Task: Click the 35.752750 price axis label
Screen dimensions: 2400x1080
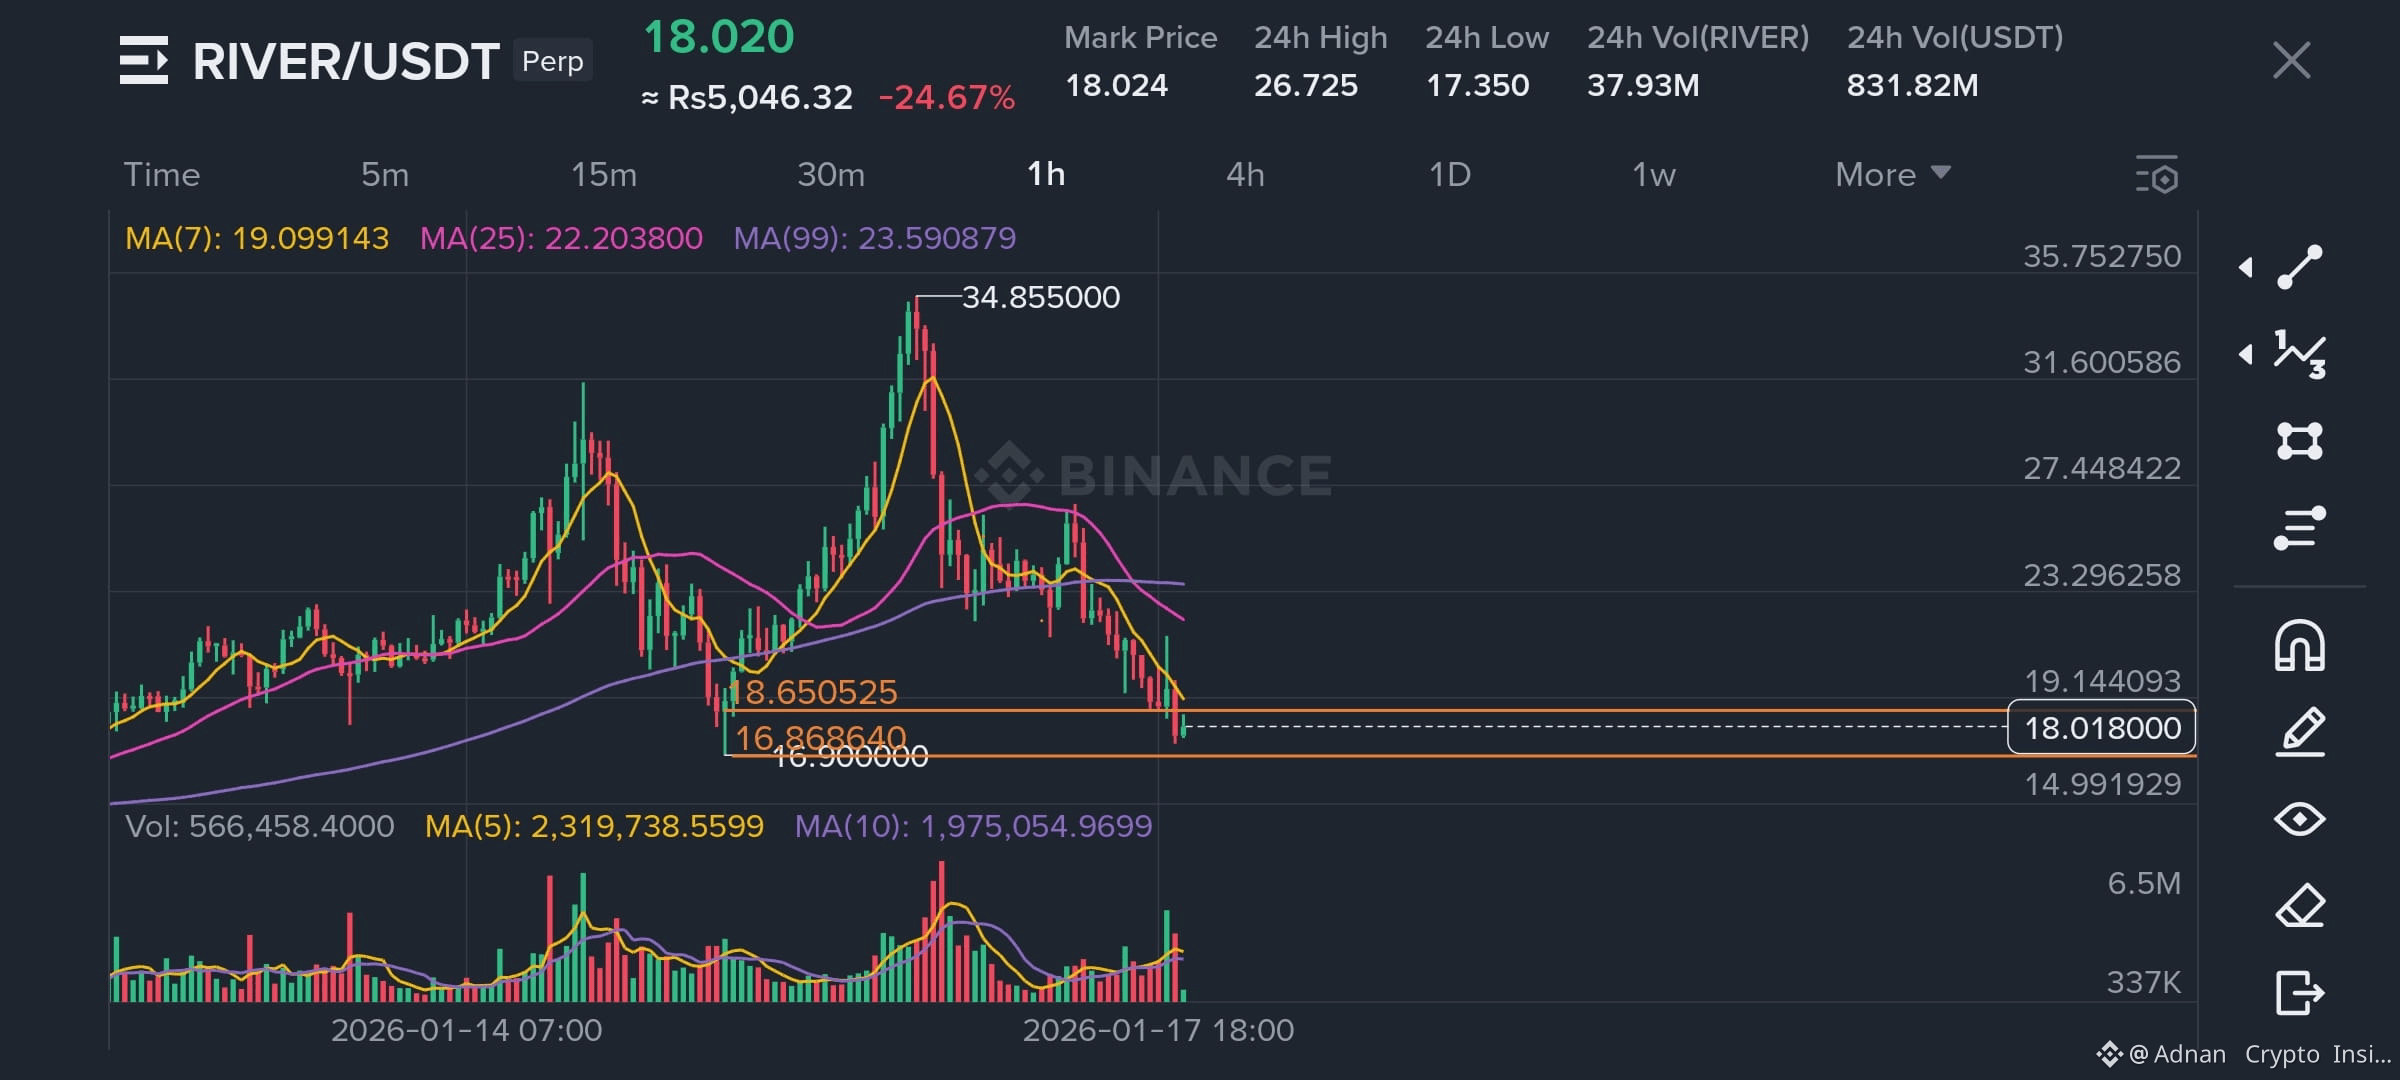Action: point(2102,256)
